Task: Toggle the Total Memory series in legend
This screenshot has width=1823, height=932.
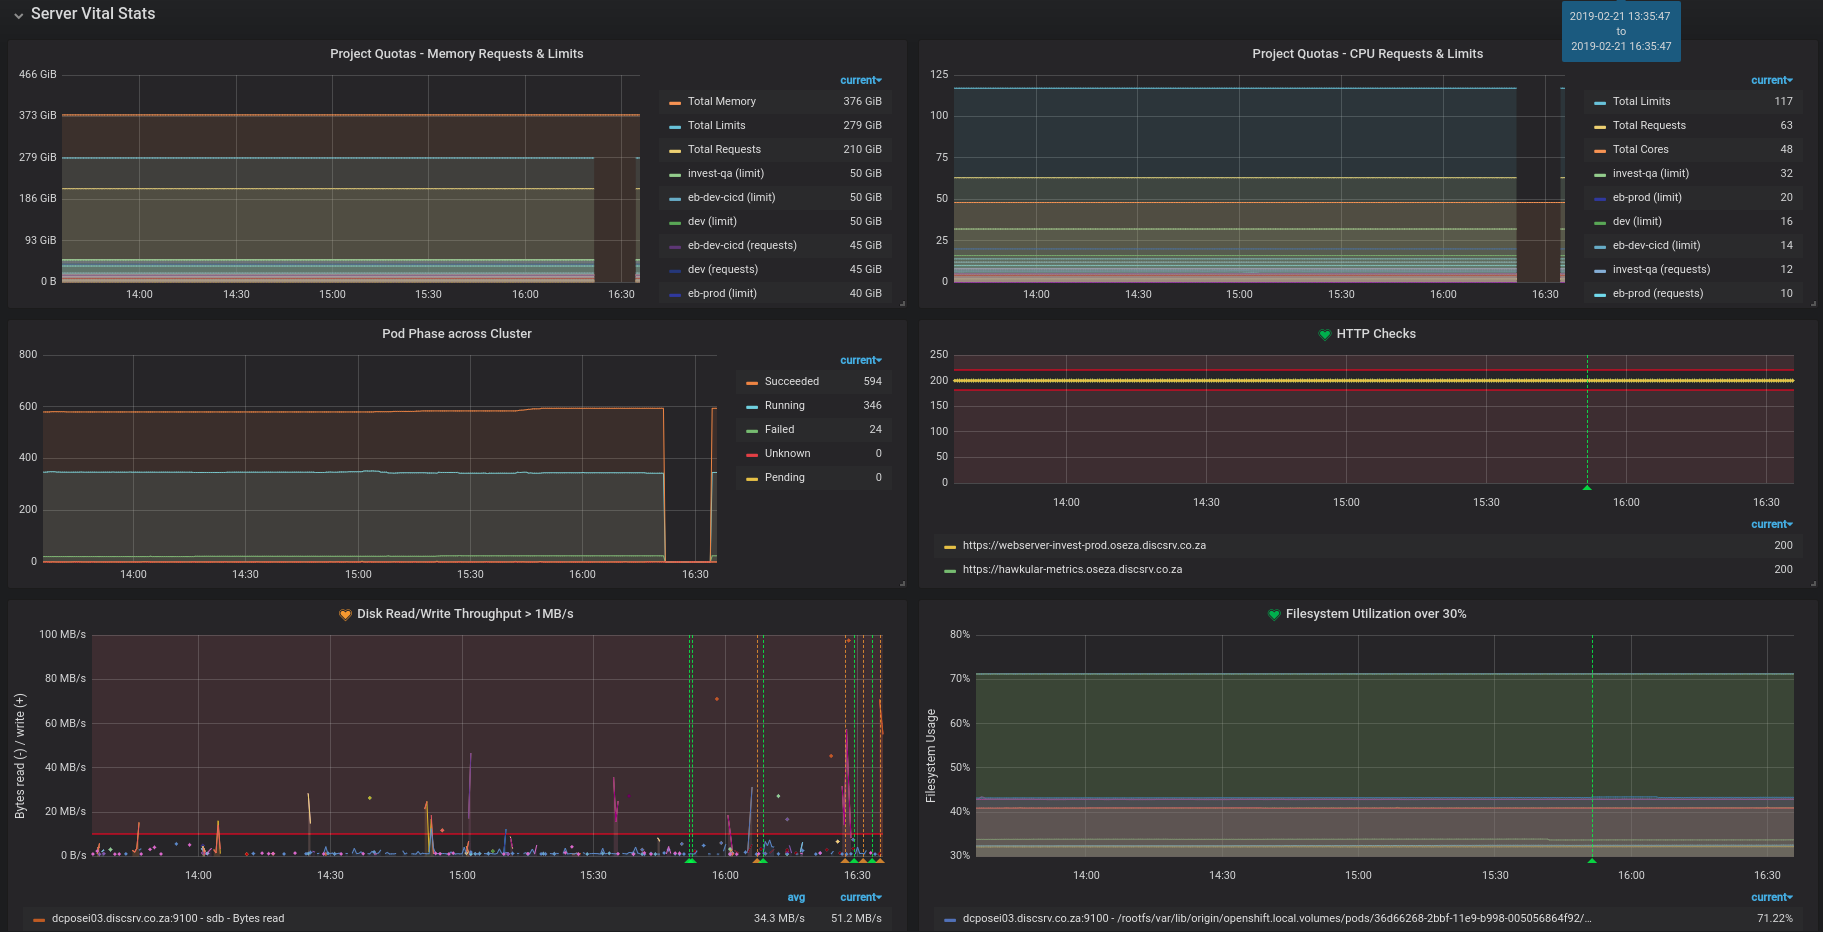Action: tap(721, 102)
